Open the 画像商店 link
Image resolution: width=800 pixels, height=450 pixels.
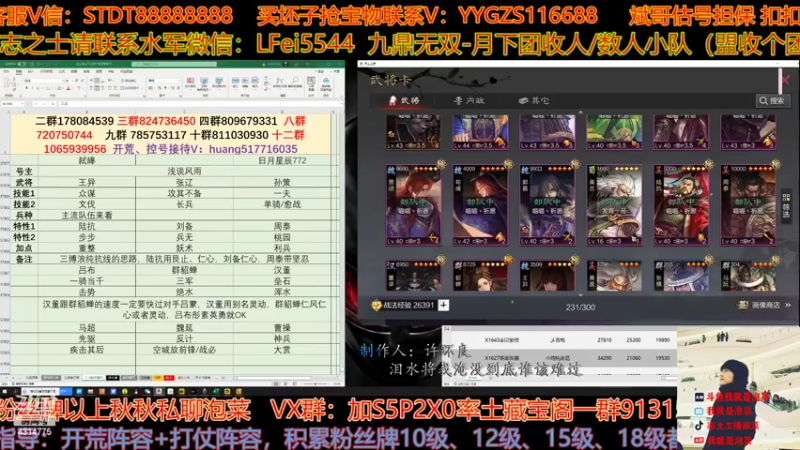coord(764,305)
